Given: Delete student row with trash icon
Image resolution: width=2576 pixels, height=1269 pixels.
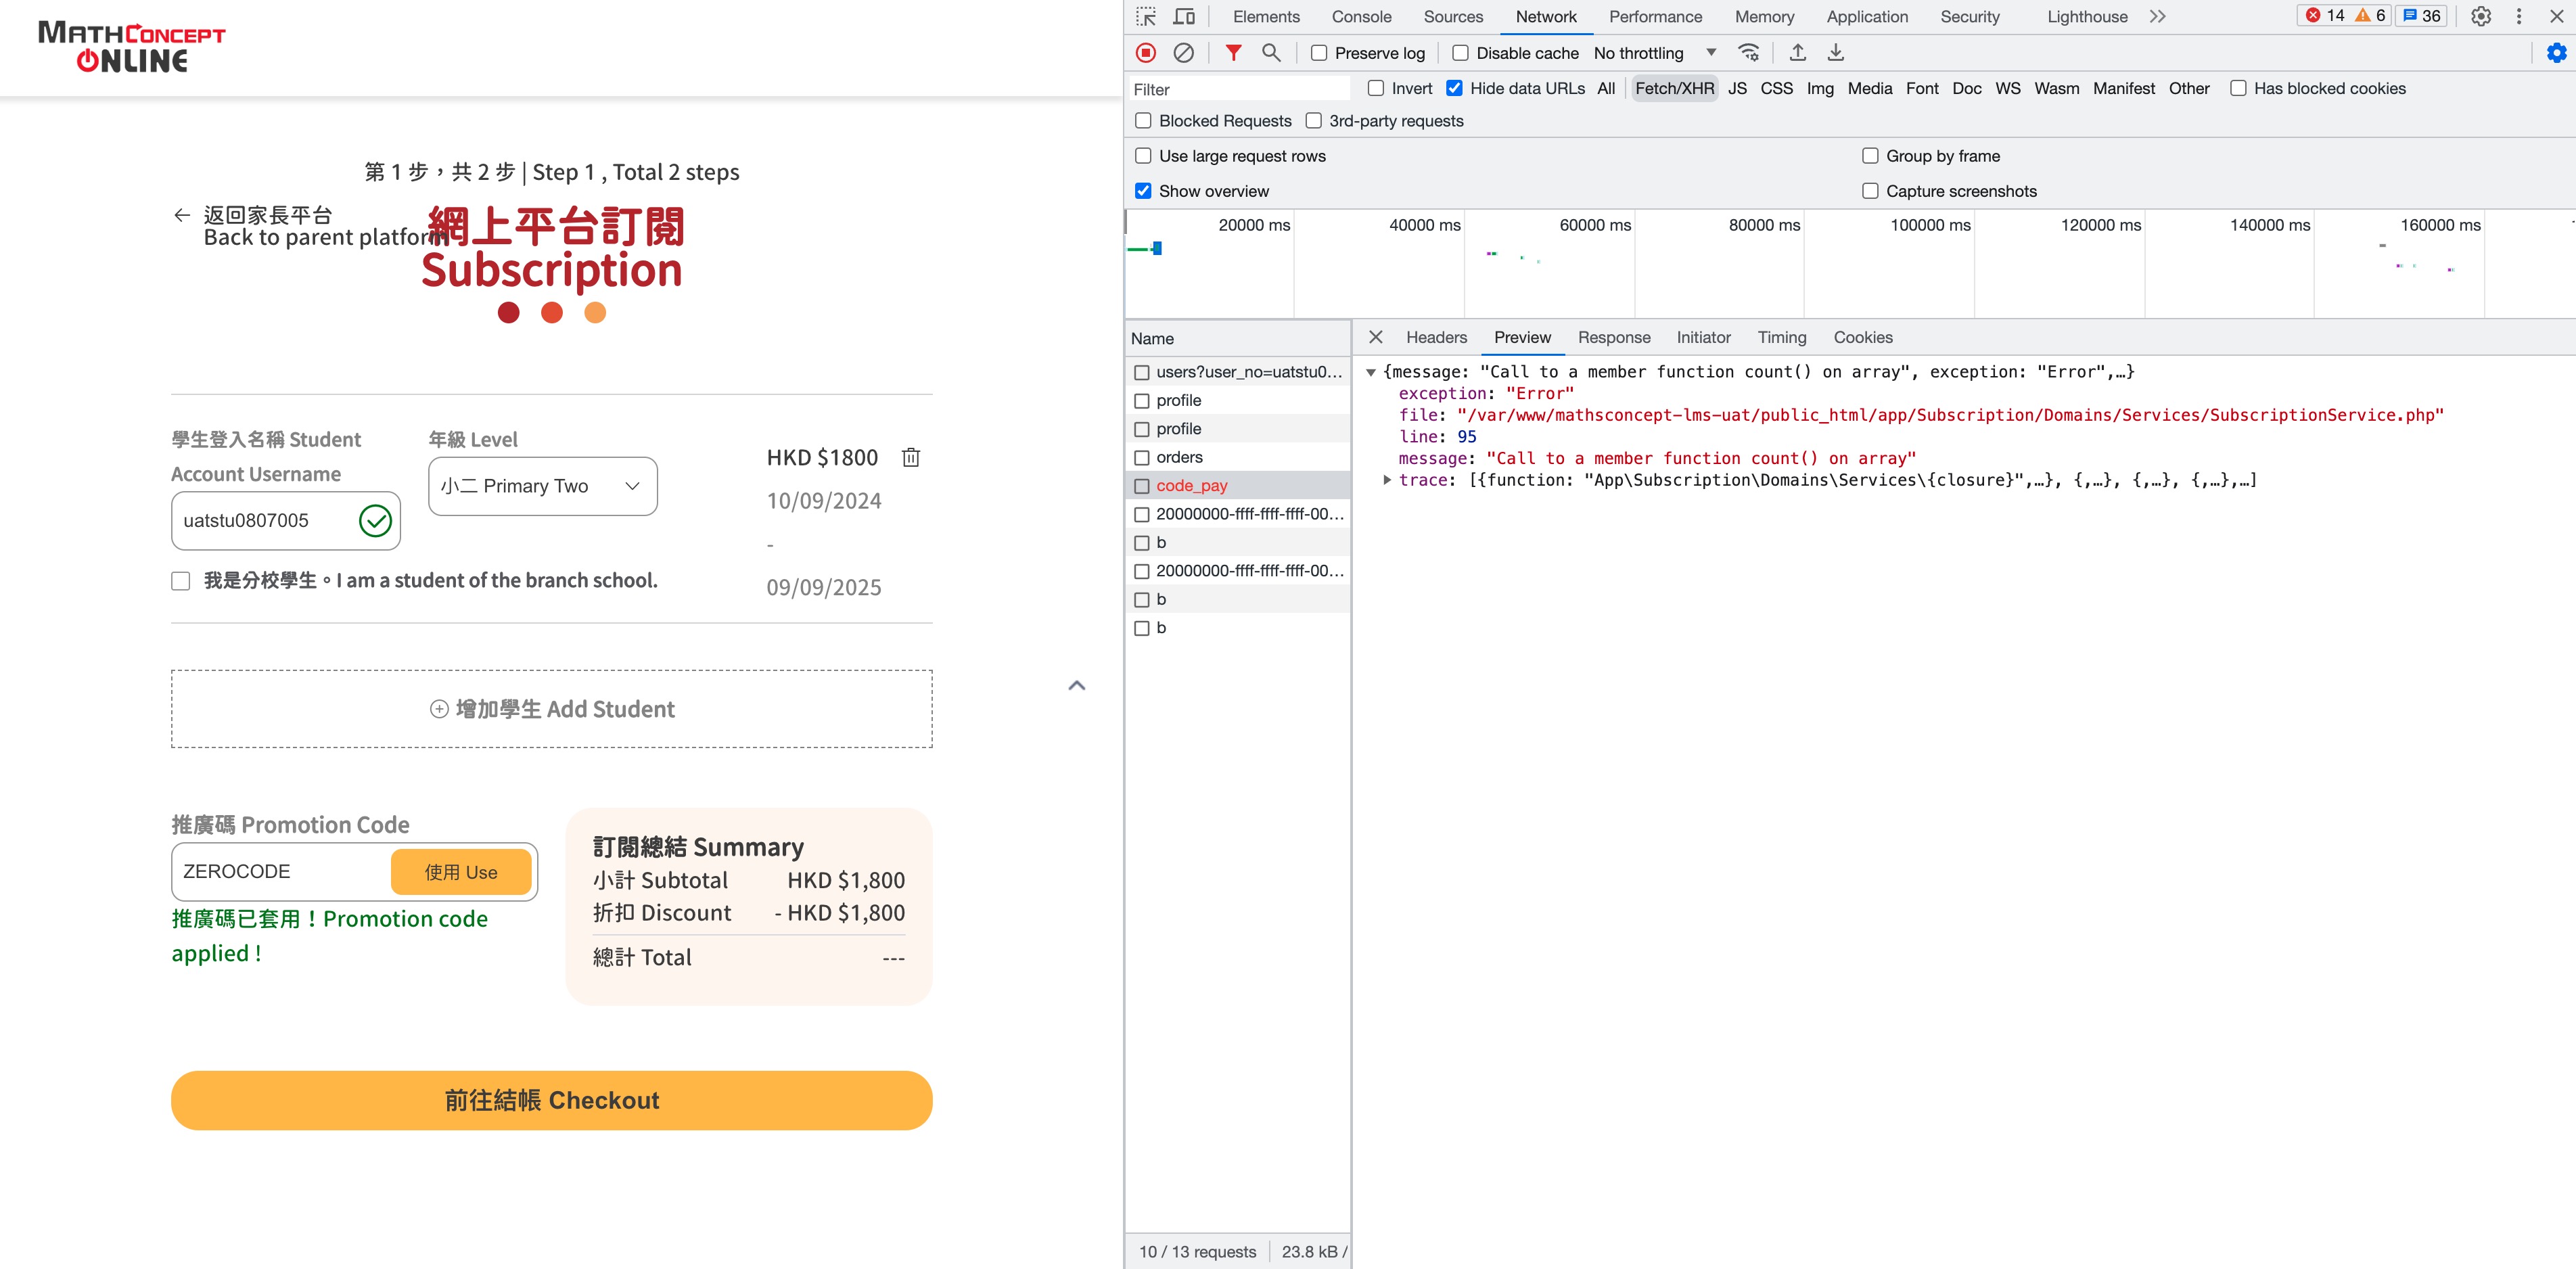Looking at the screenshot, I should coord(910,458).
